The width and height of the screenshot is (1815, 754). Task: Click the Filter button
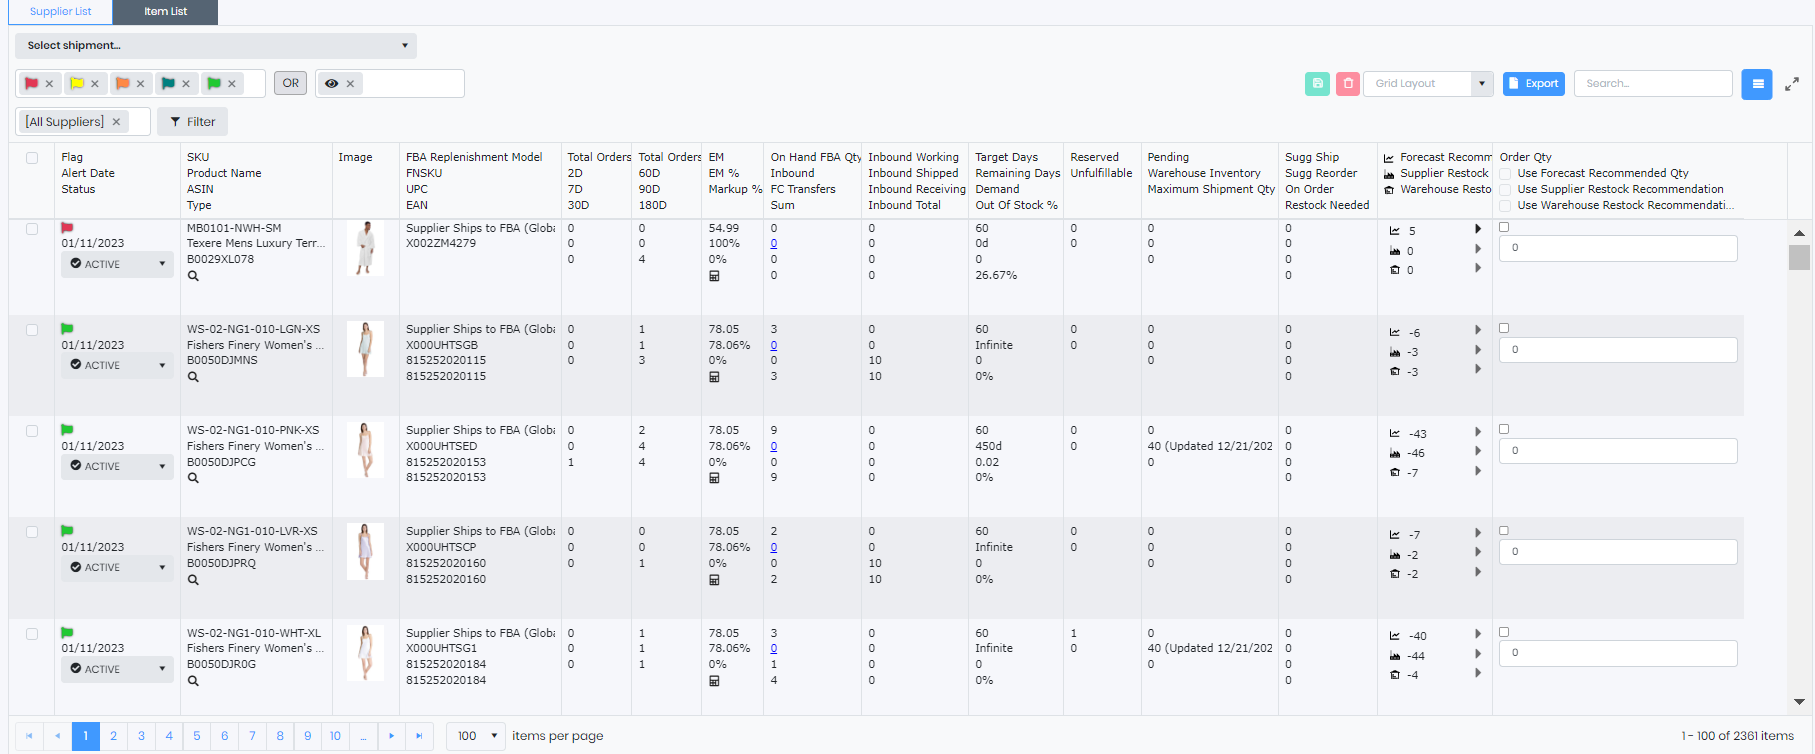pos(193,122)
